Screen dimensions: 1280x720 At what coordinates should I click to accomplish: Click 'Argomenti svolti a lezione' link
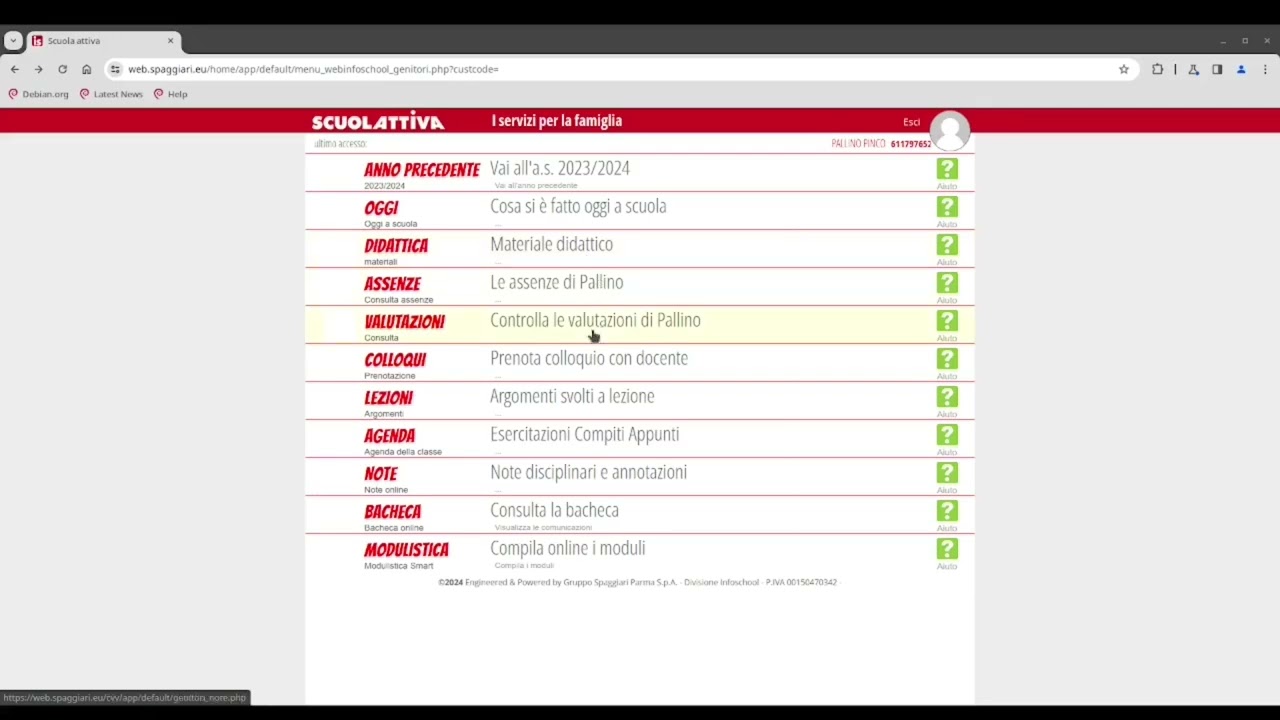pos(572,396)
